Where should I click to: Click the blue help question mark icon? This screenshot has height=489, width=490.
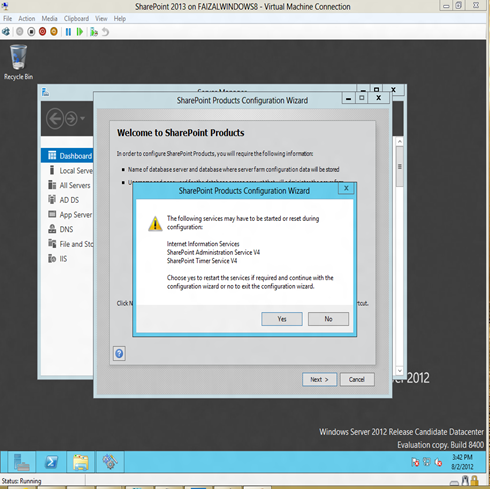point(119,353)
